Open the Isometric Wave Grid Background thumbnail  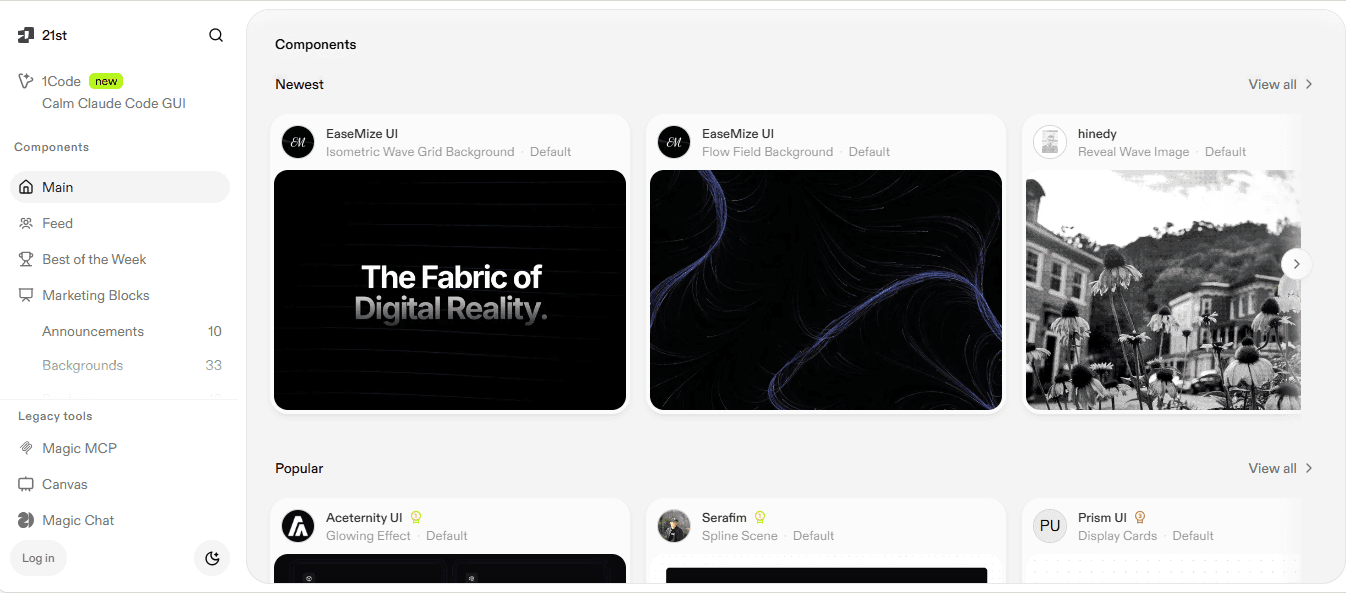click(x=450, y=290)
